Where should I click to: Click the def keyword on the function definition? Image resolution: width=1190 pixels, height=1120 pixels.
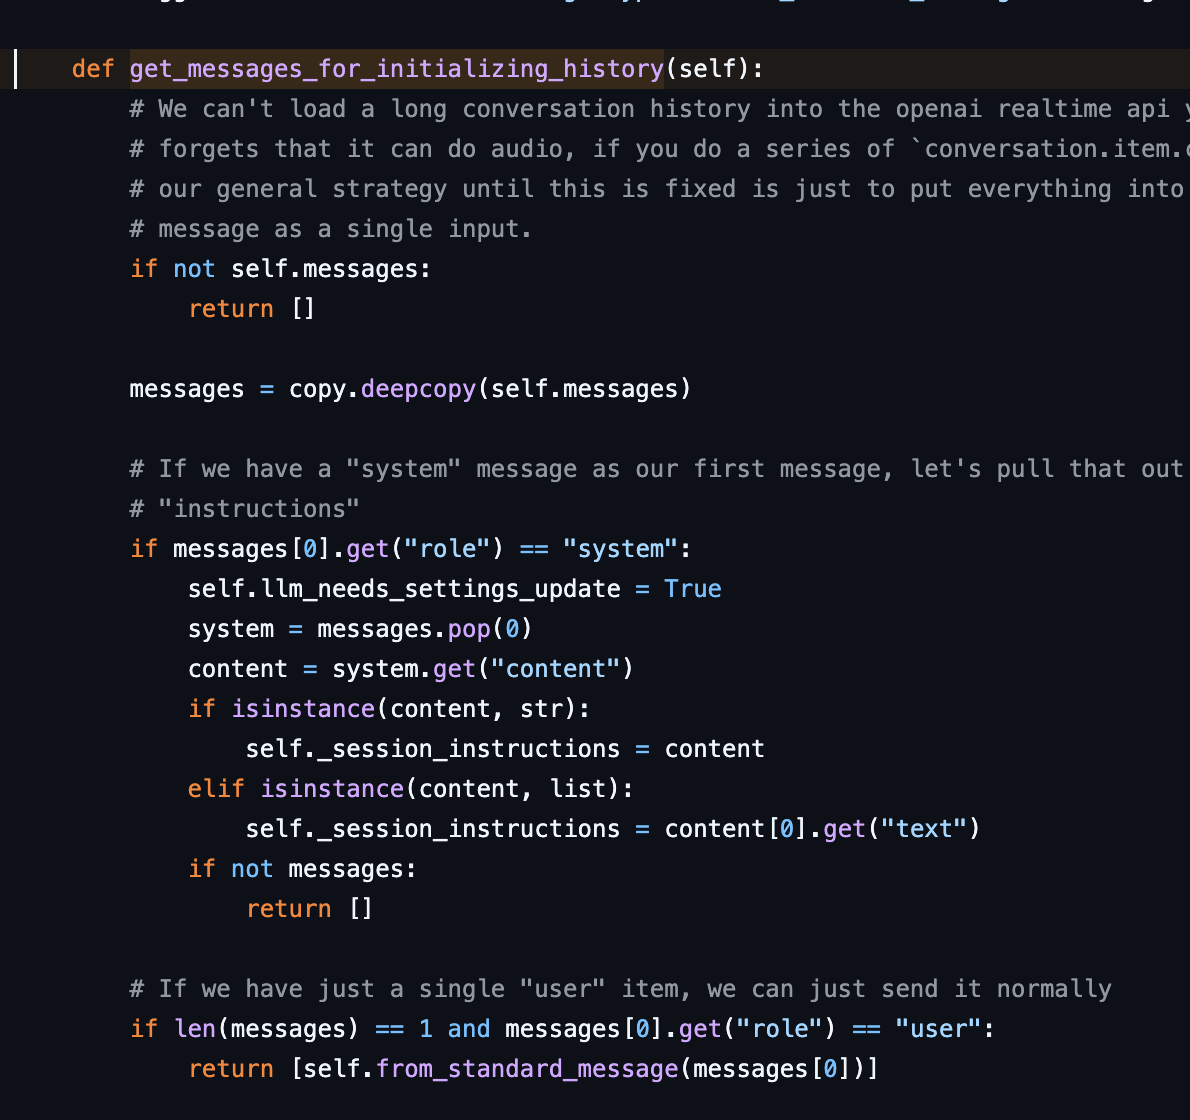click(x=93, y=68)
